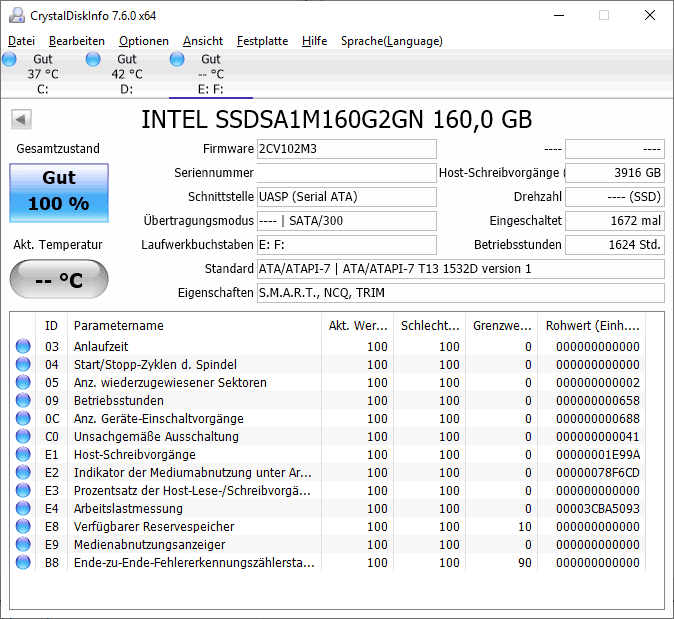Viewport: 674px width, 619px height.
Task: Minimize the CrystalDiskInfo window
Action: click(x=559, y=15)
